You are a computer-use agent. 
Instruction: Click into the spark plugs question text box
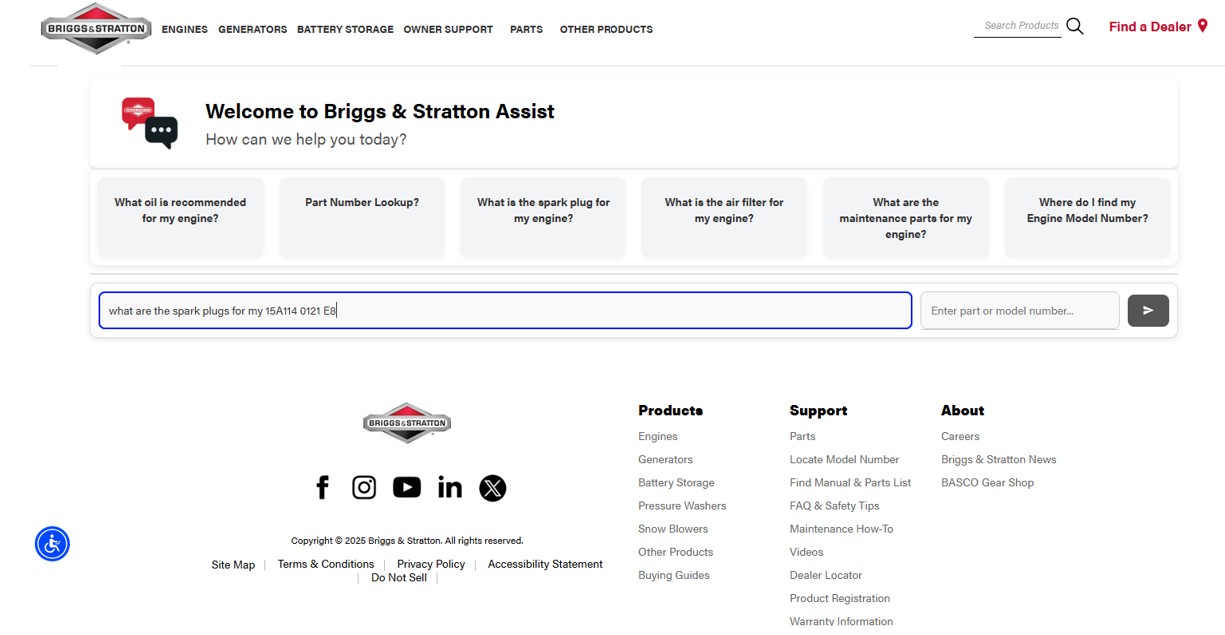point(505,310)
